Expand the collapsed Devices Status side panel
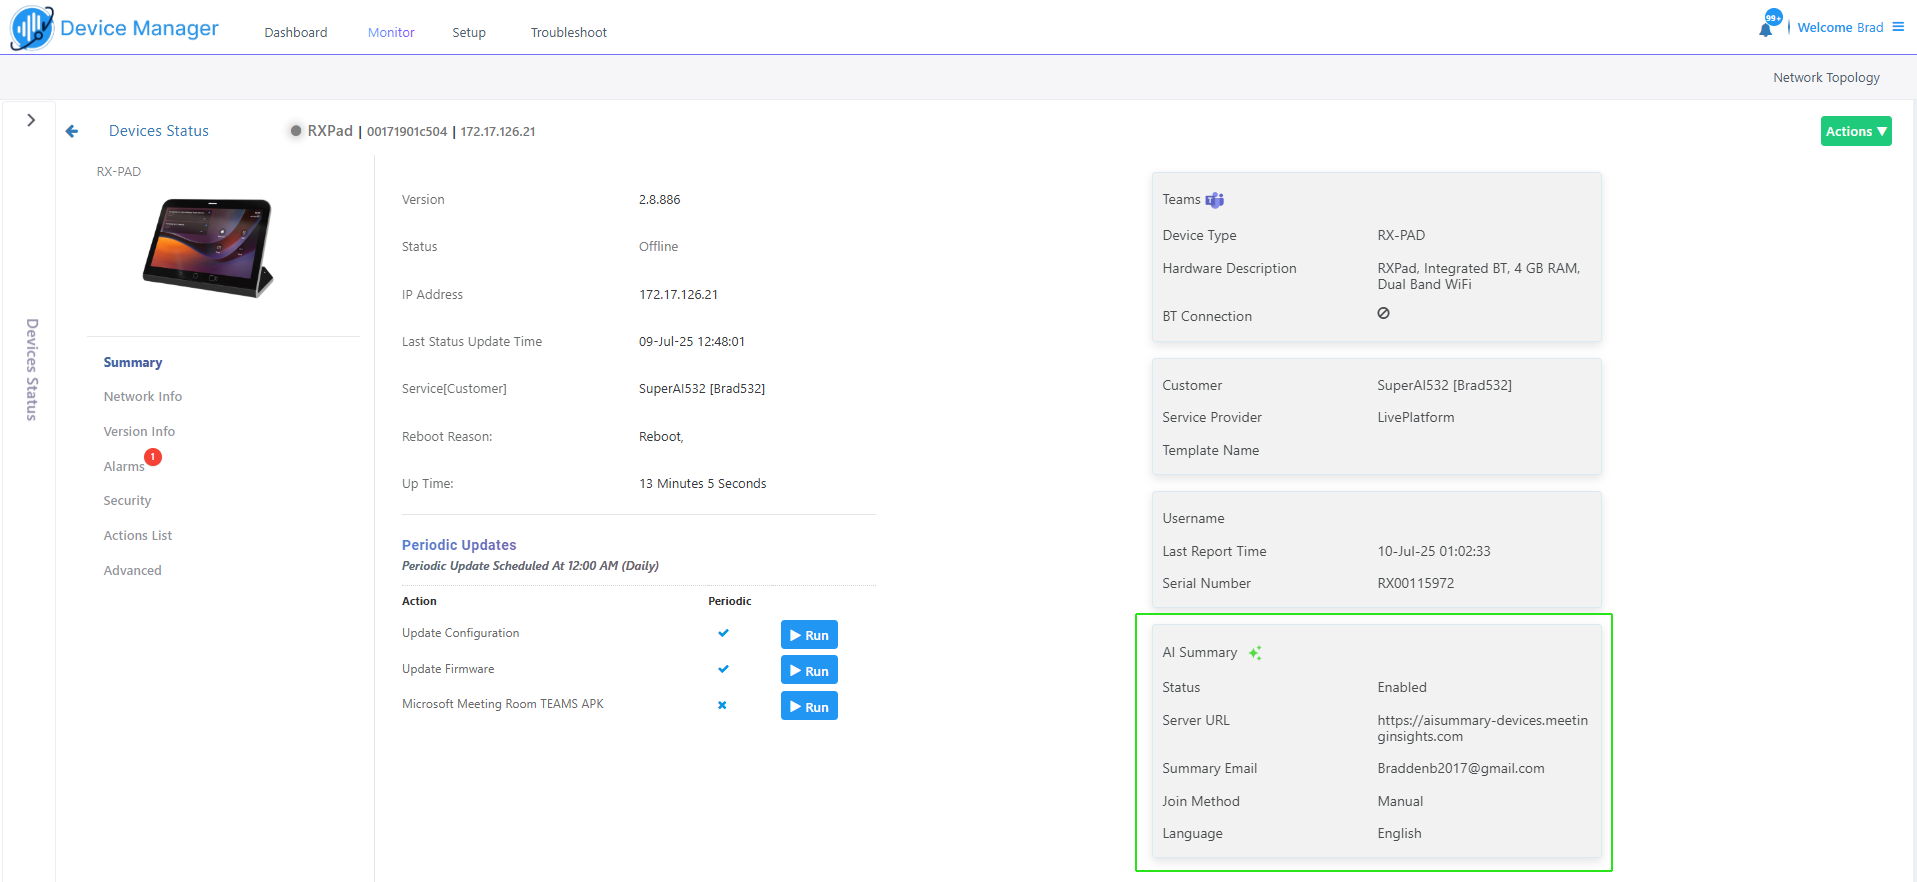The height and width of the screenshot is (882, 1917). pyautogui.click(x=31, y=120)
